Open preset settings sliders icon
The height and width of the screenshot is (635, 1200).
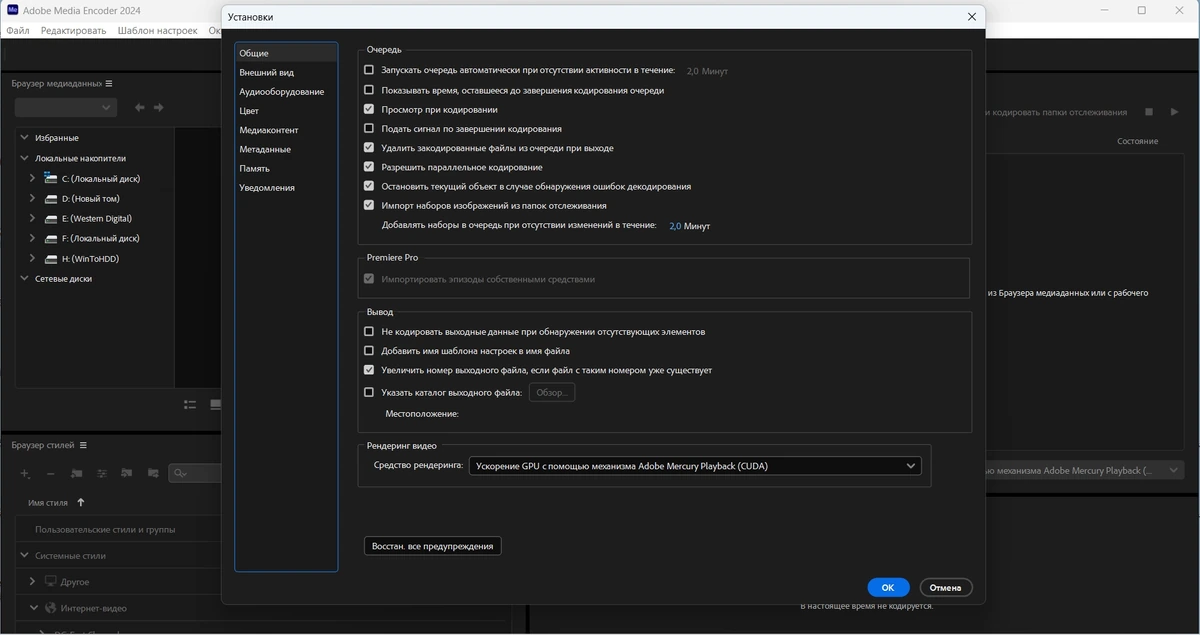pyautogui.click(x=102, y=473)
